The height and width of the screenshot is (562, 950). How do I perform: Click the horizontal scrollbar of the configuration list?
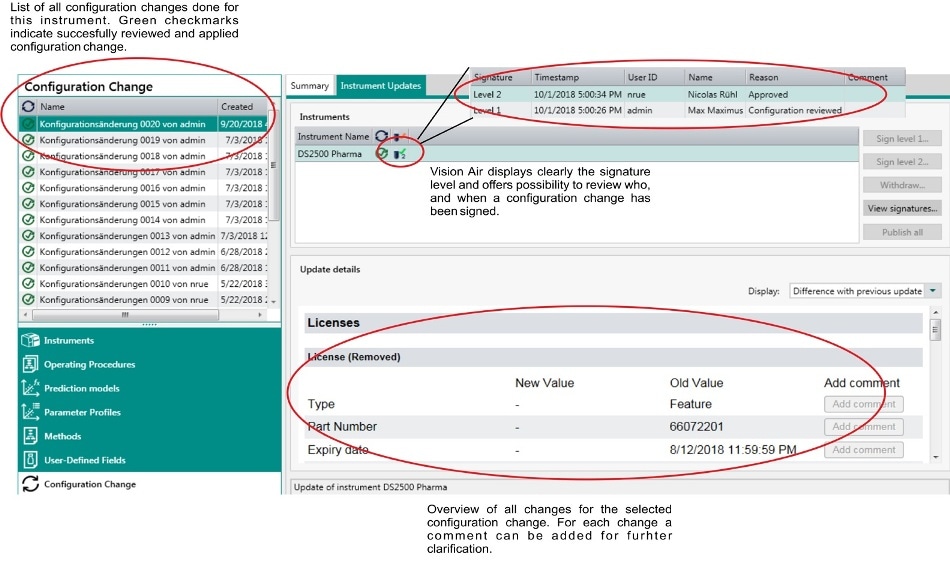pyautogui.click(x=125, y=315)
